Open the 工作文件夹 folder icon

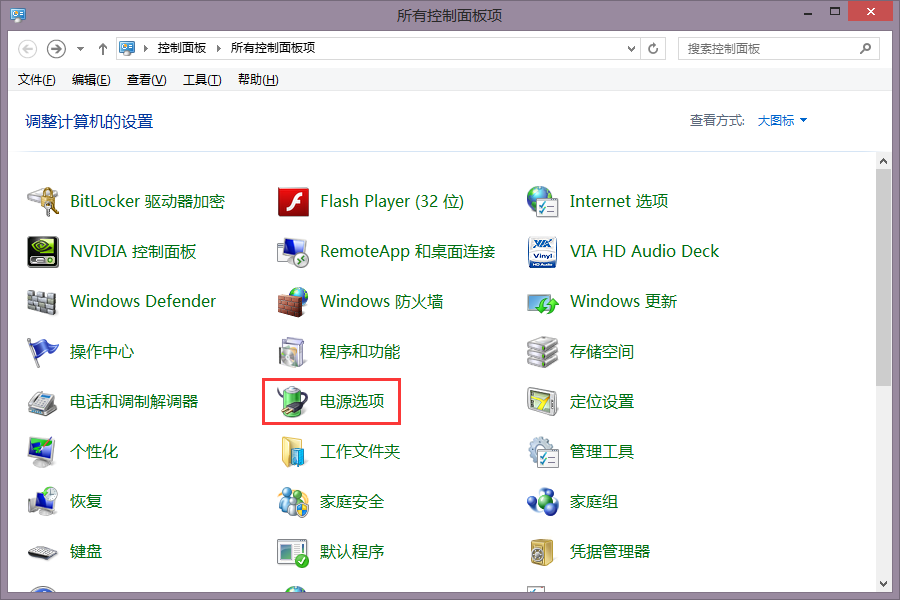293,451
